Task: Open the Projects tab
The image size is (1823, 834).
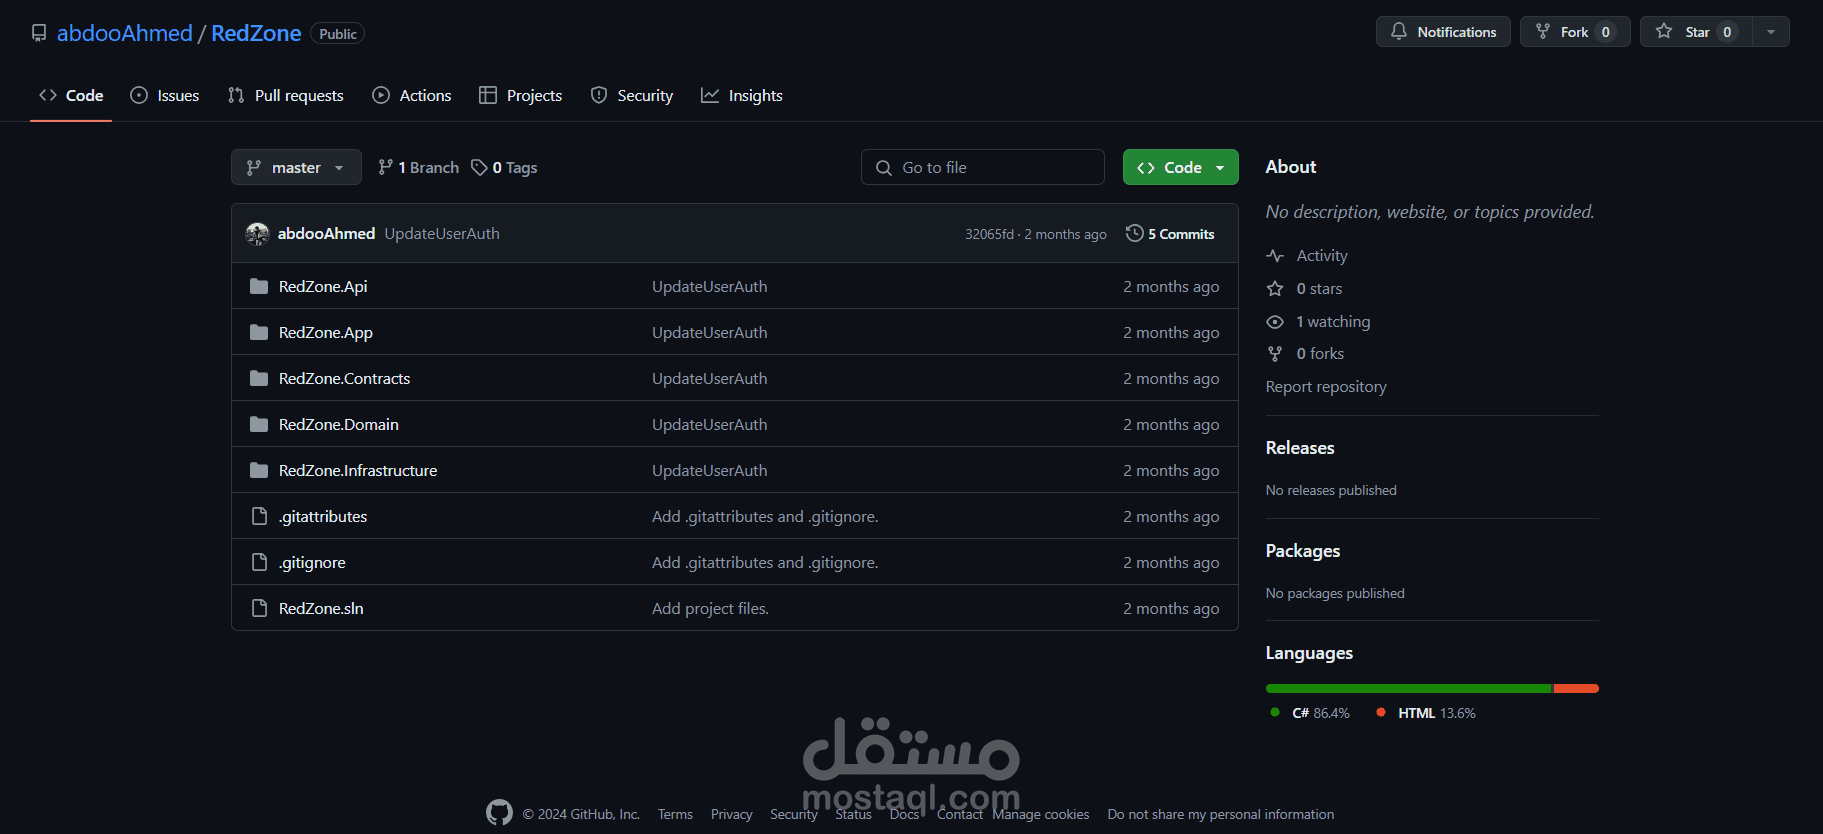Action: pyautogui.click(x=521, y=95)
